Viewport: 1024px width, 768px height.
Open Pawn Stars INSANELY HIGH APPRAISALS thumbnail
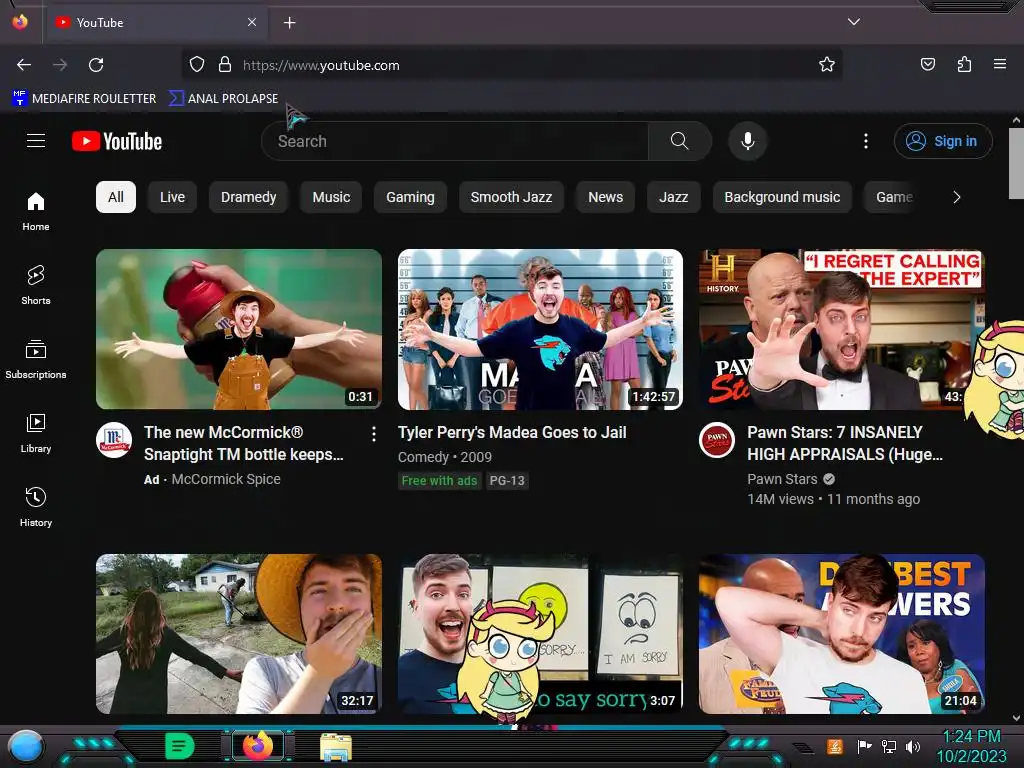(842, 329)
